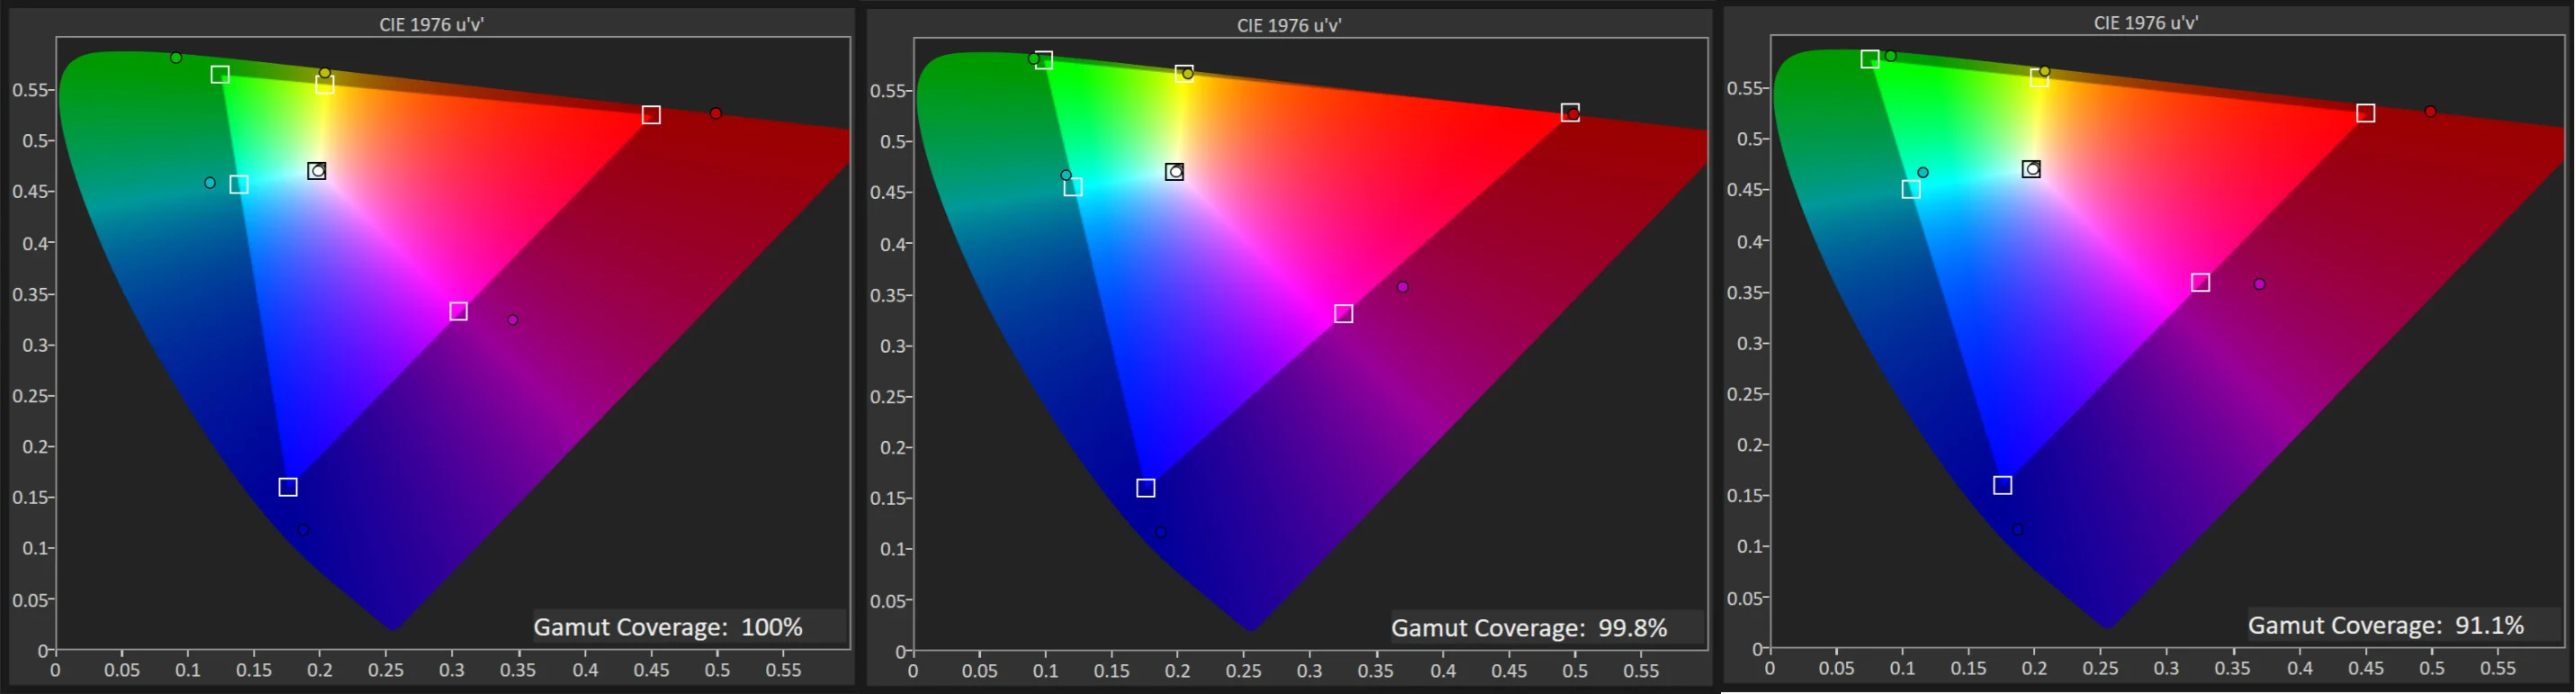The height and width of the screenshot is (694, 2576).
Task: Click the magenta measured circle in middle chart
Action: coord(1403,287)
